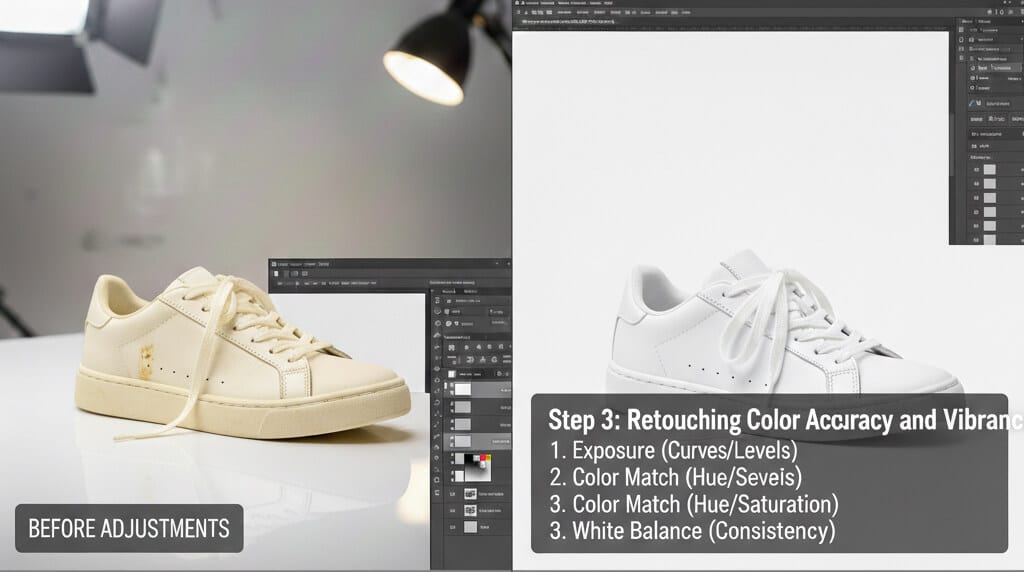This screenshot has height=572, width=1024.
Task: Select the top white layer thumbnail in left window's Layers panel
Action: click(x=462, y=389)
